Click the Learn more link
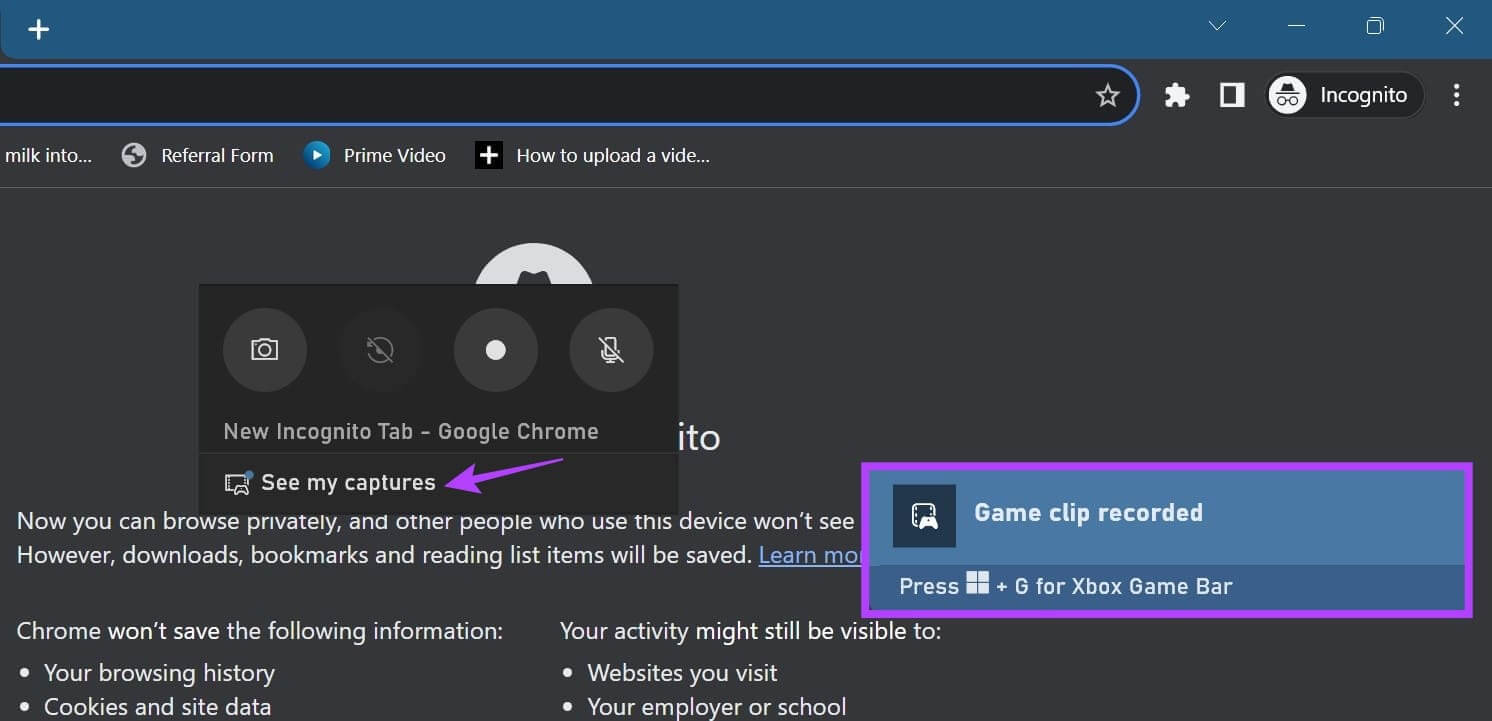 [x=810, y=555]
